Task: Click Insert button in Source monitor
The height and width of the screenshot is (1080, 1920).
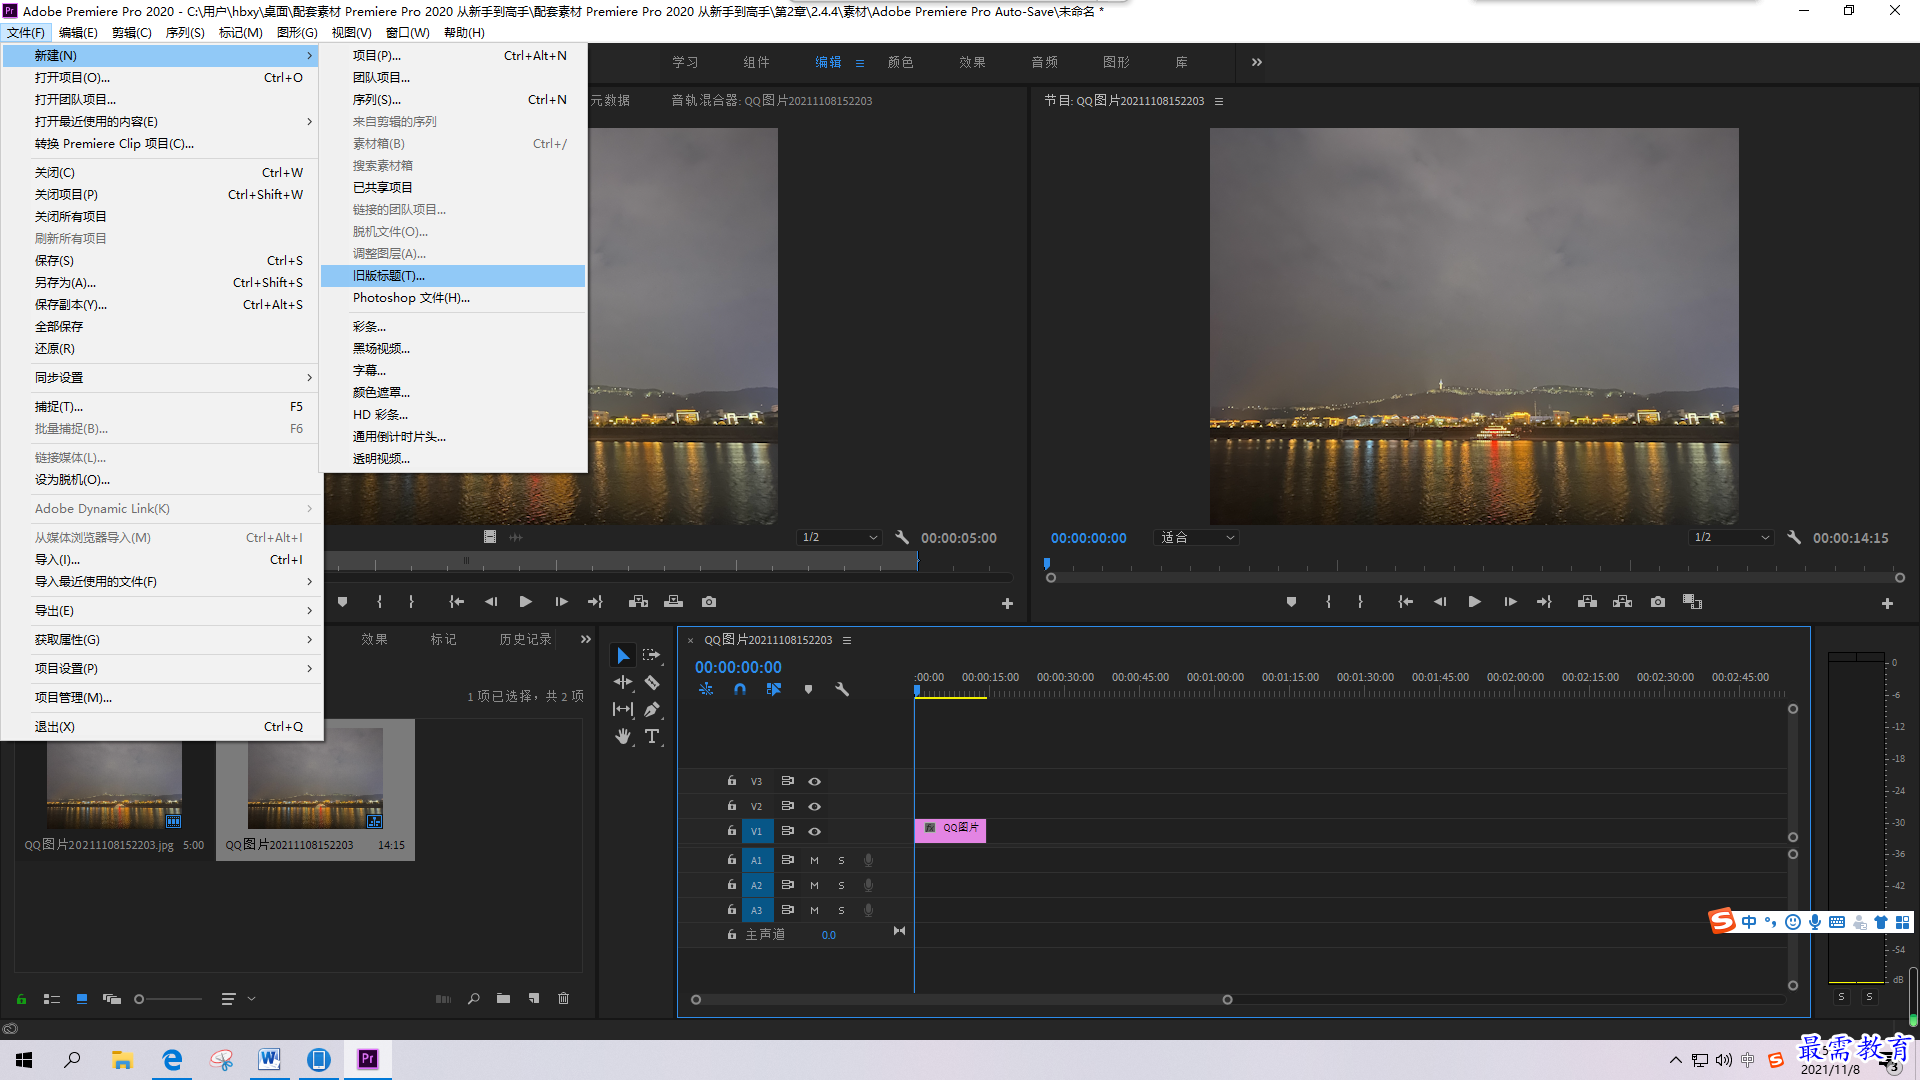Action: tap(638, 602)
